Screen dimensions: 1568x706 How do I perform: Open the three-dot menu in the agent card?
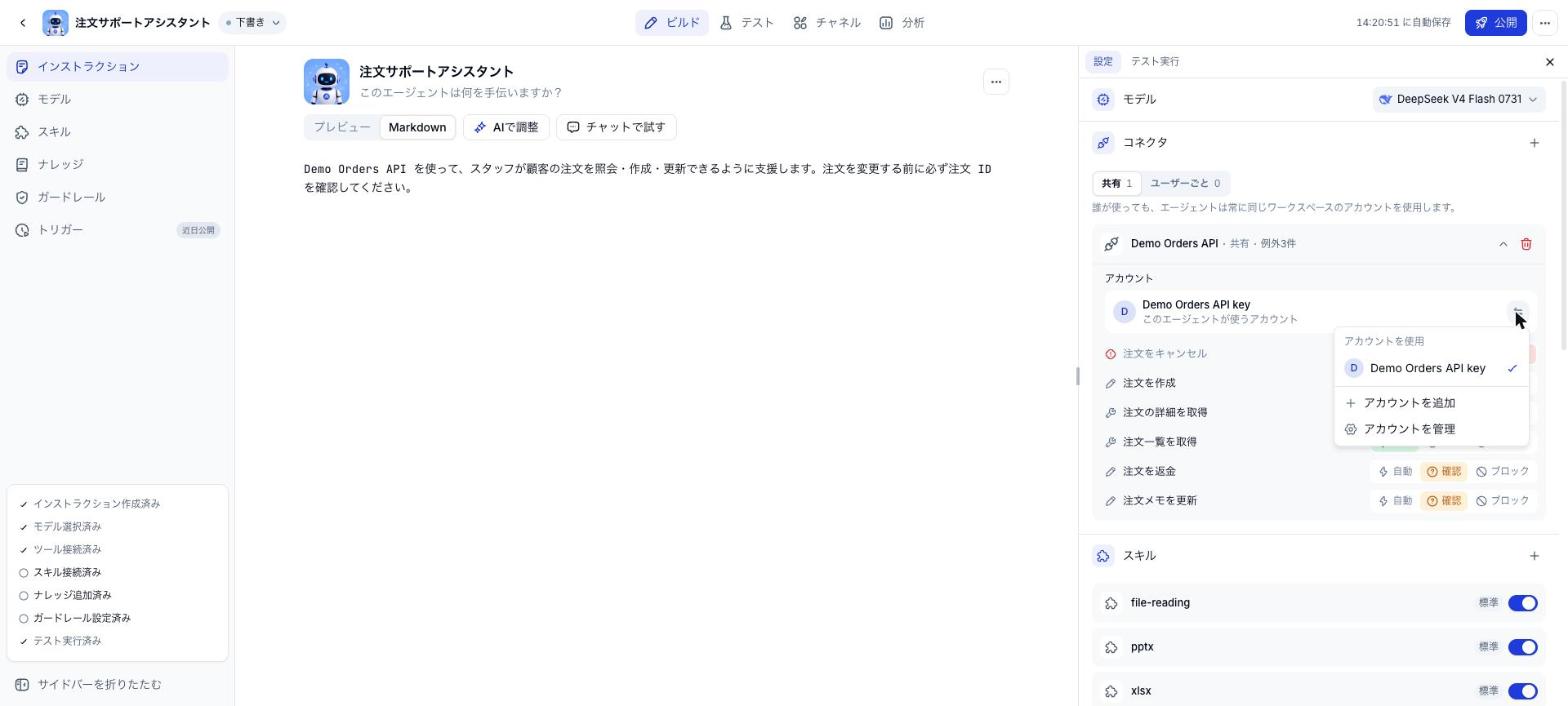pyautogui.click(x=996, y=82)
